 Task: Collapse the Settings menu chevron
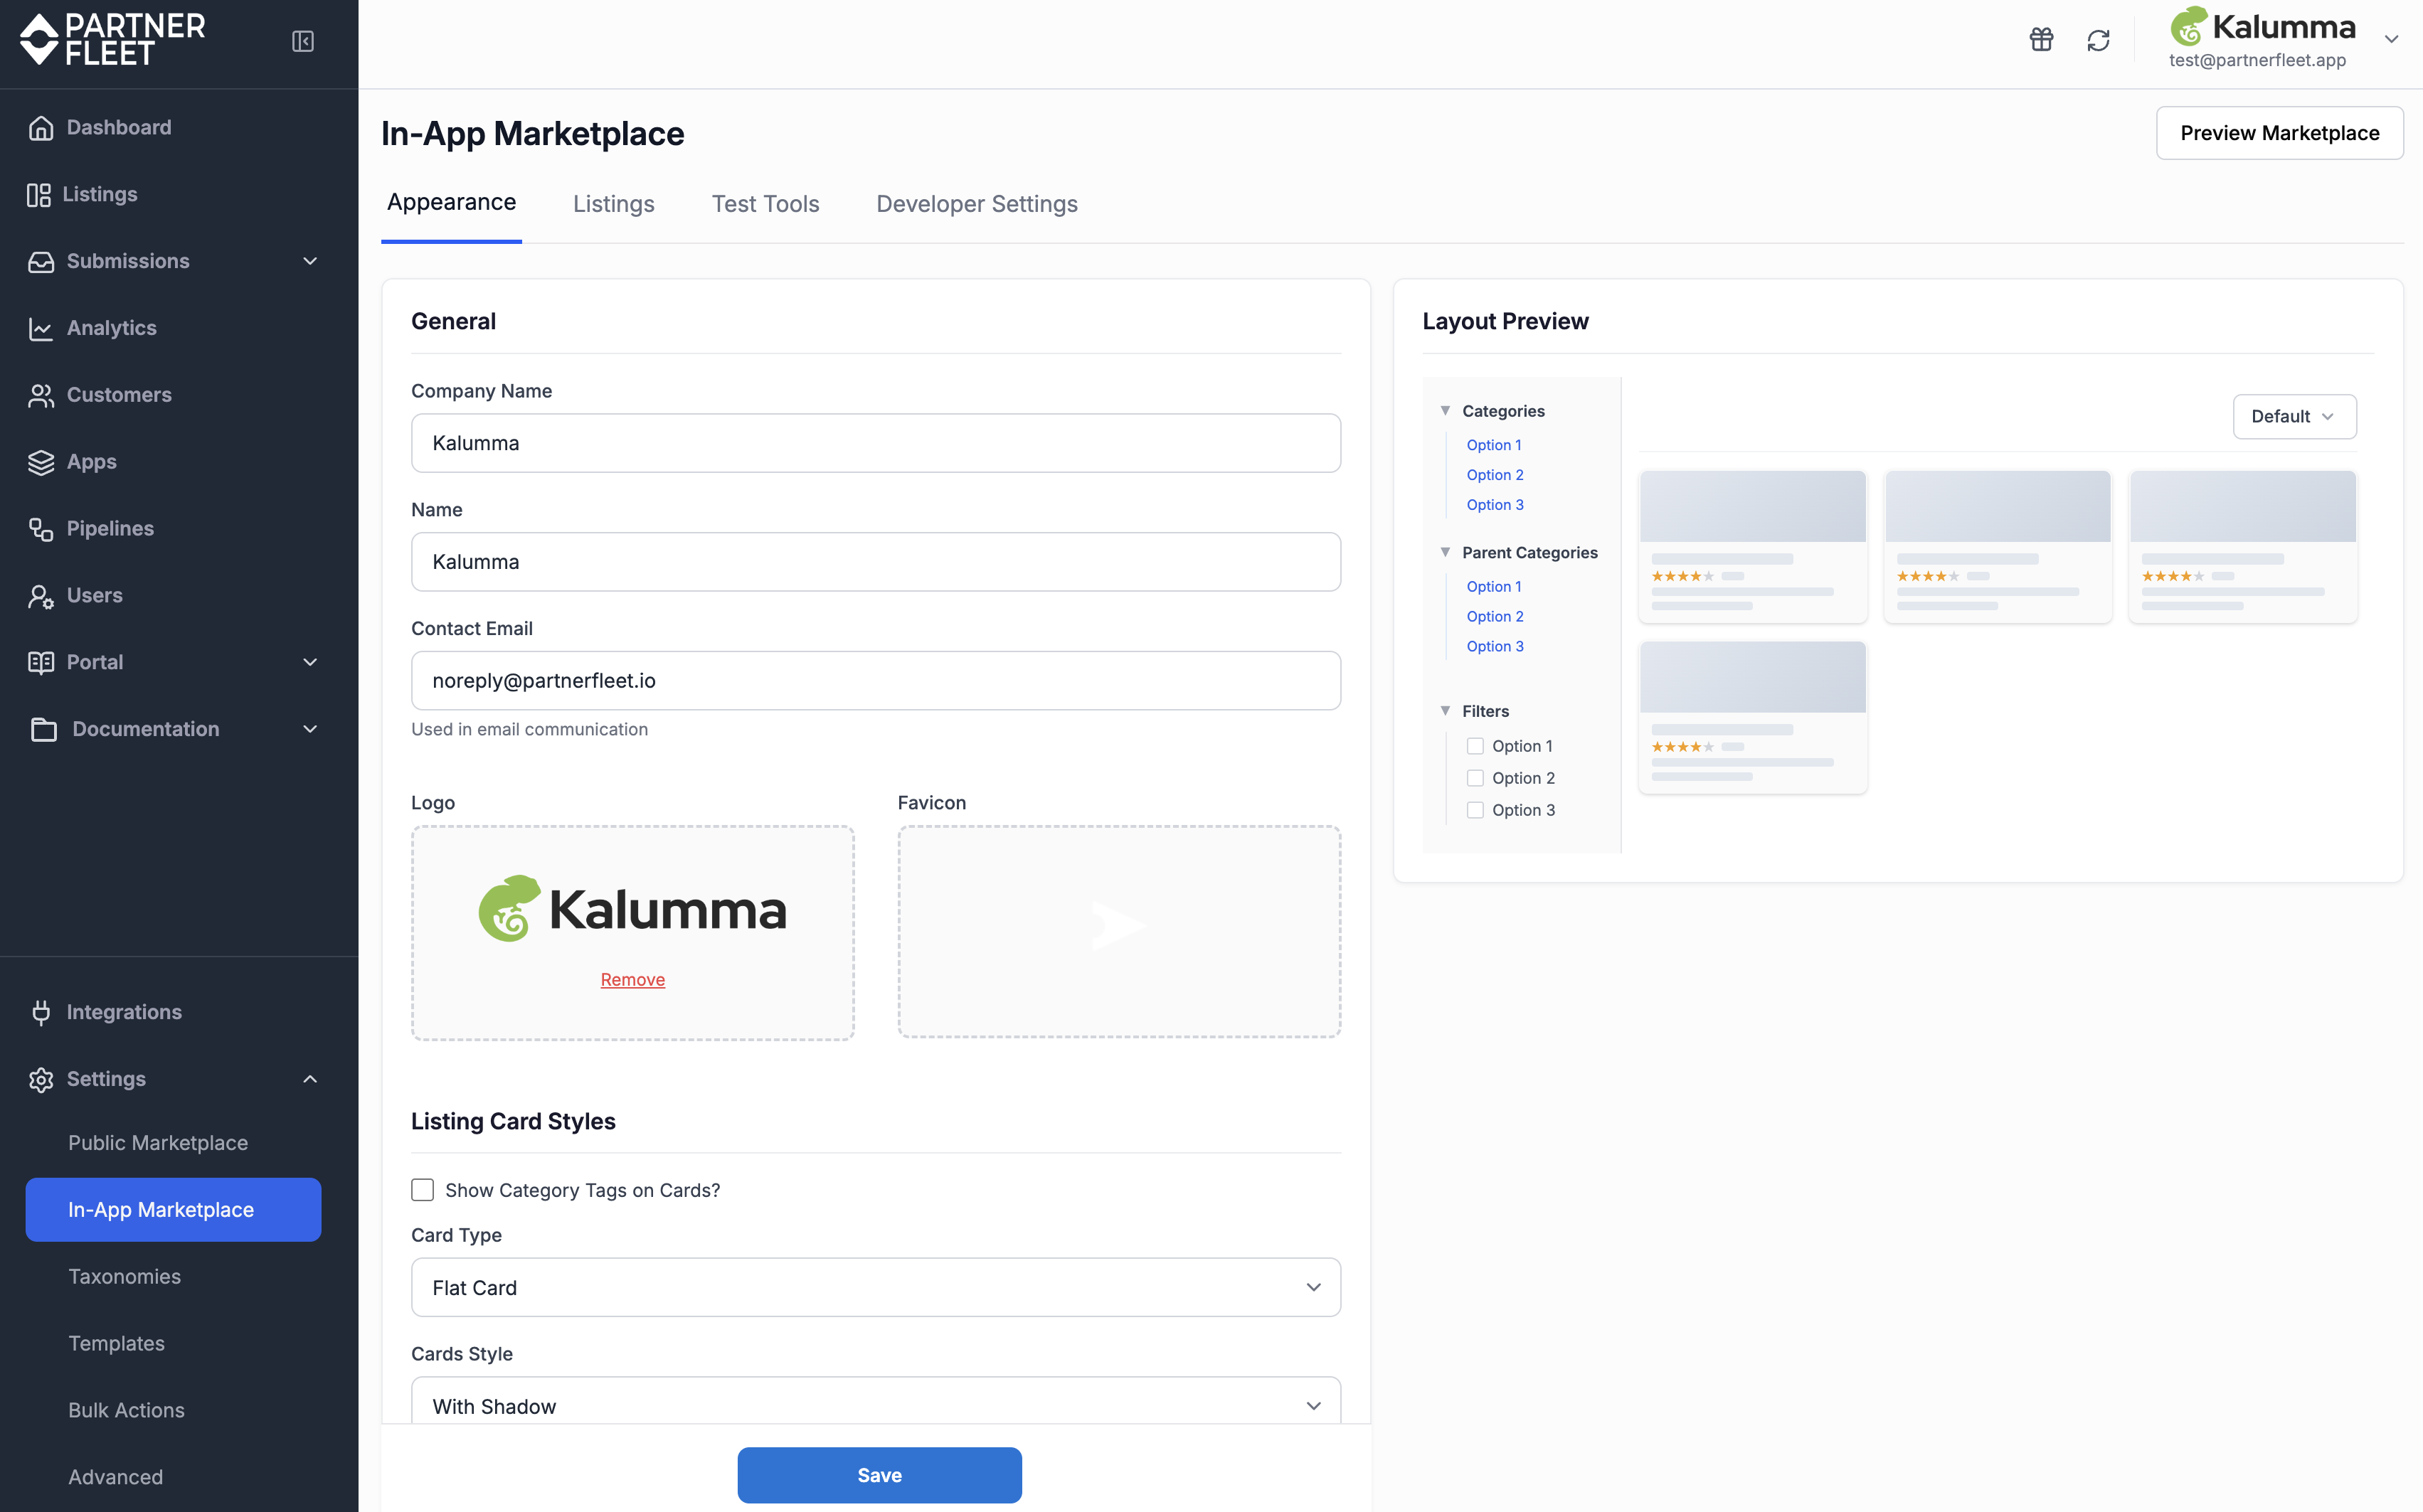pos(310,1080)
